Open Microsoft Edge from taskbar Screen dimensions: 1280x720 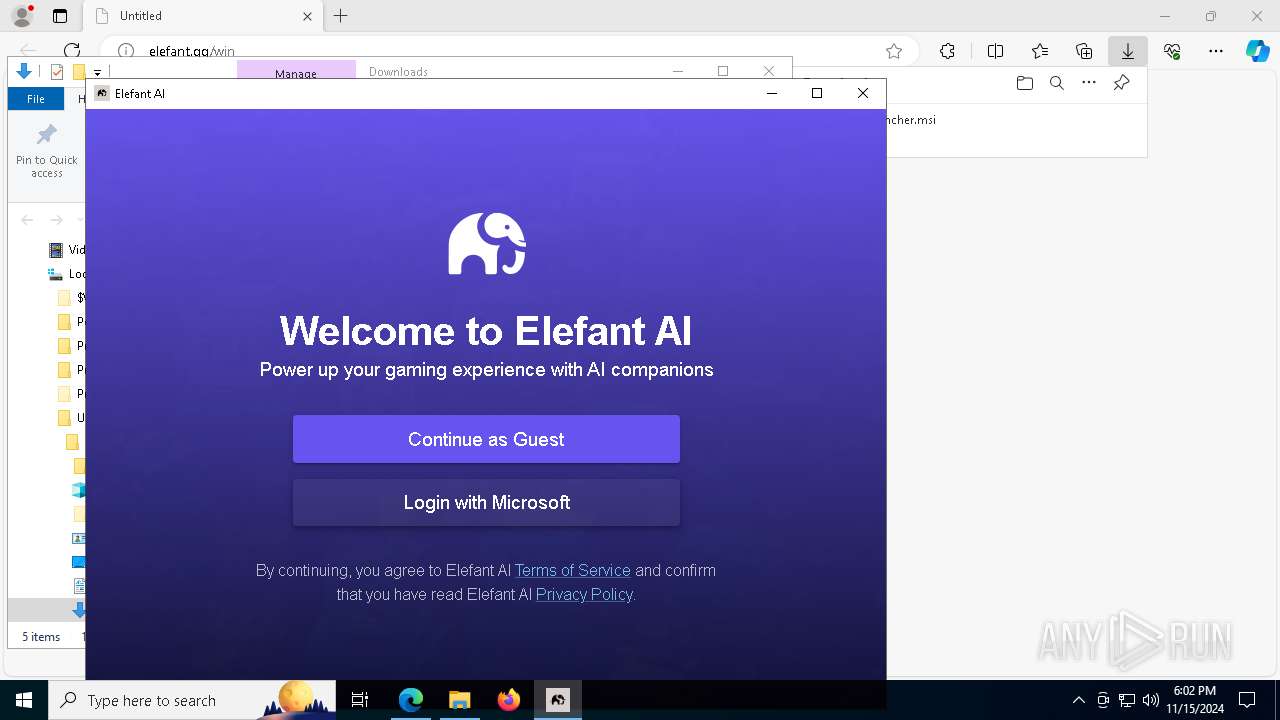tap(410, 700)
